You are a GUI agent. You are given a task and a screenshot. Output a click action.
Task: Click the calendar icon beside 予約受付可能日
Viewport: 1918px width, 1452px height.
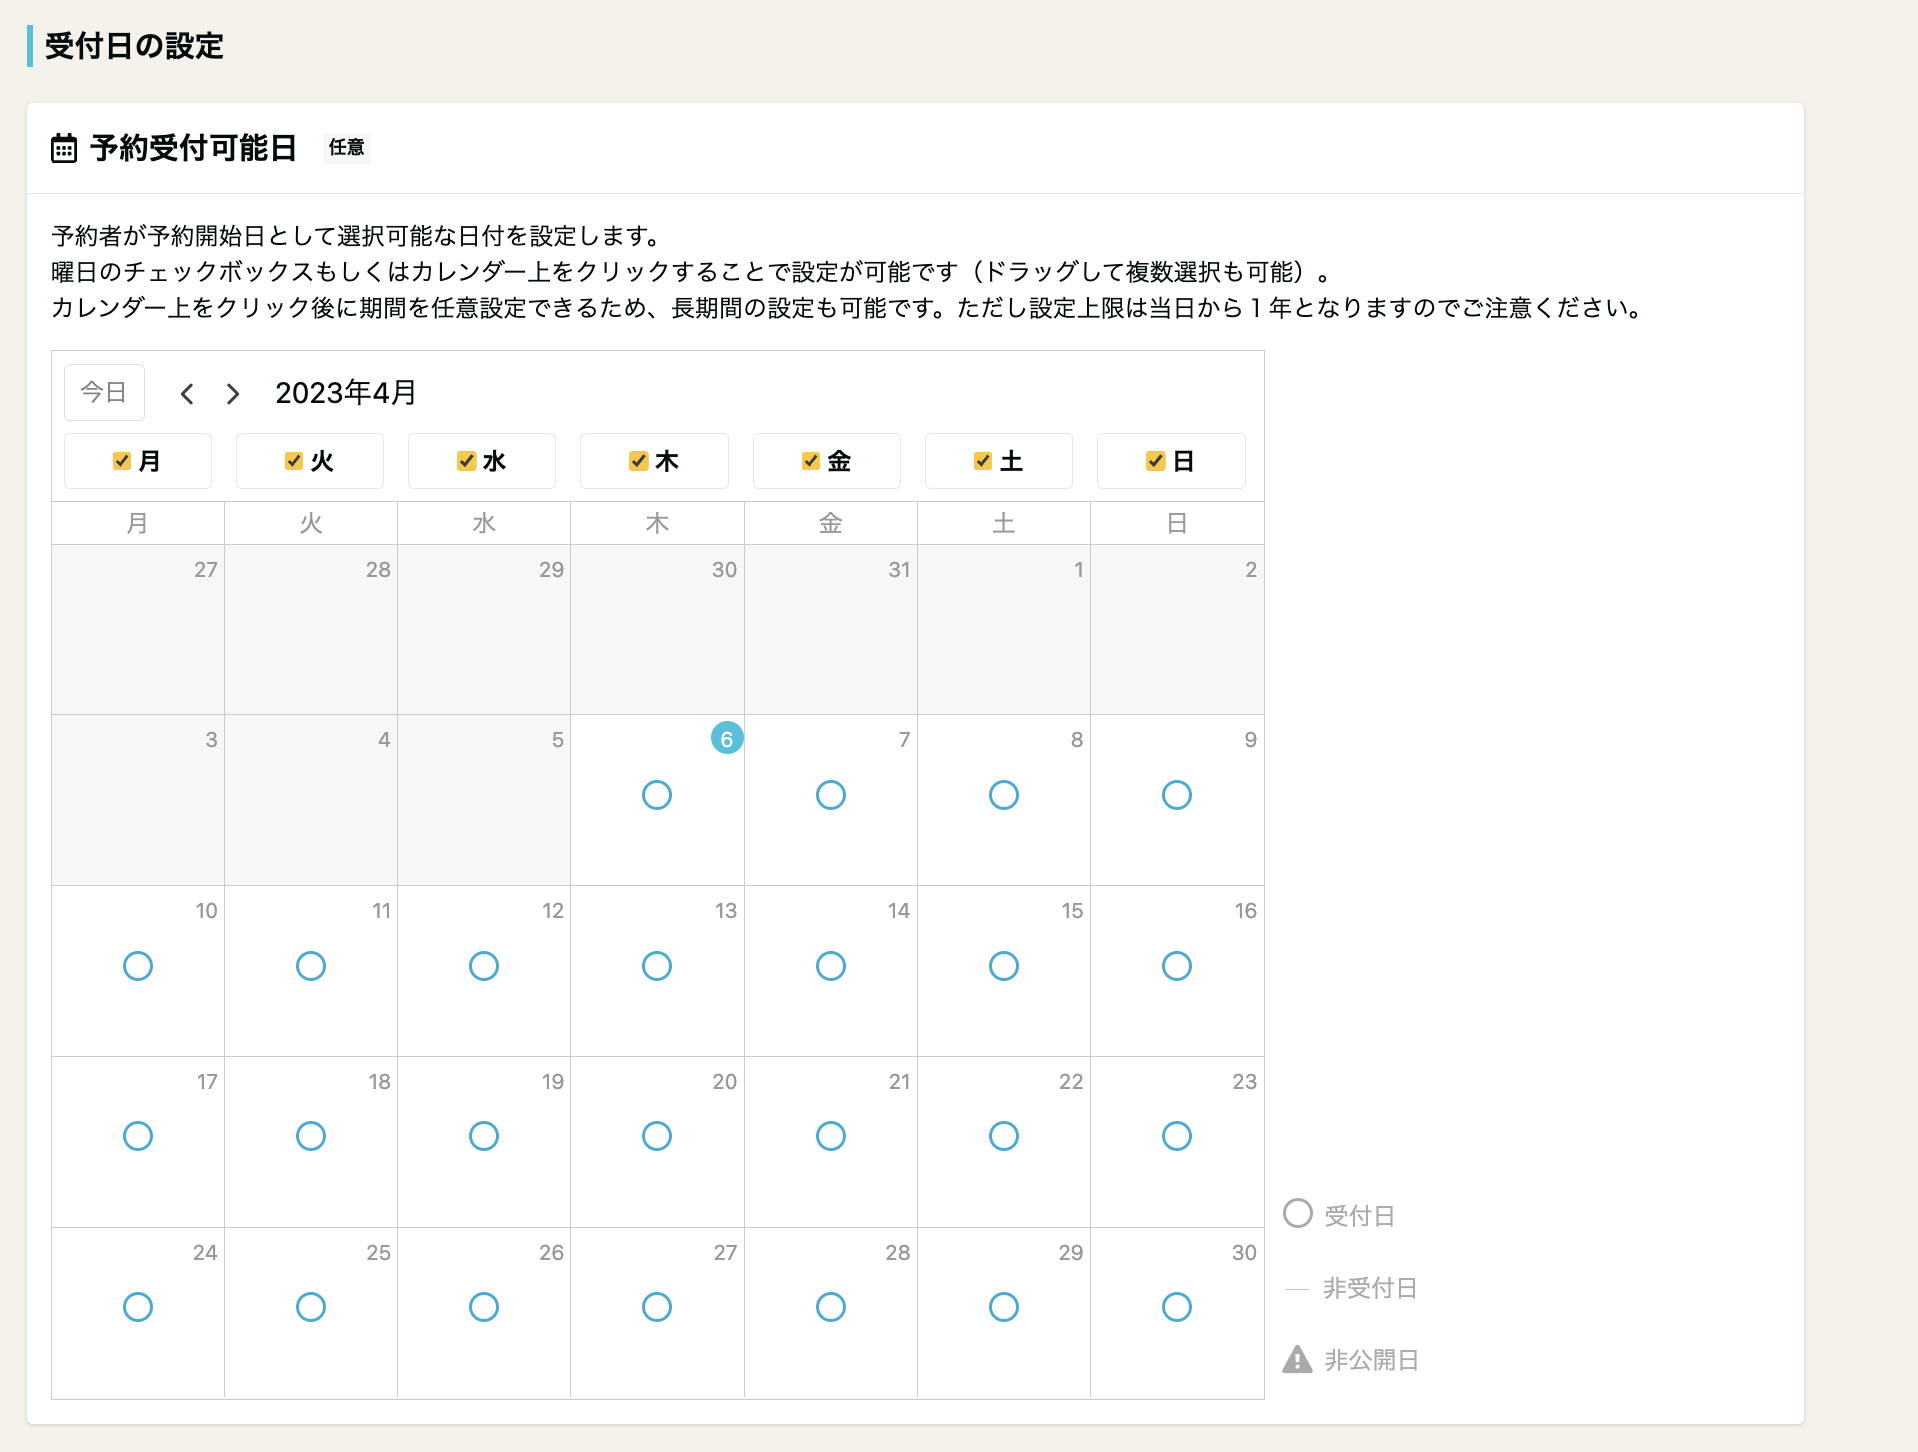(63, 149)
